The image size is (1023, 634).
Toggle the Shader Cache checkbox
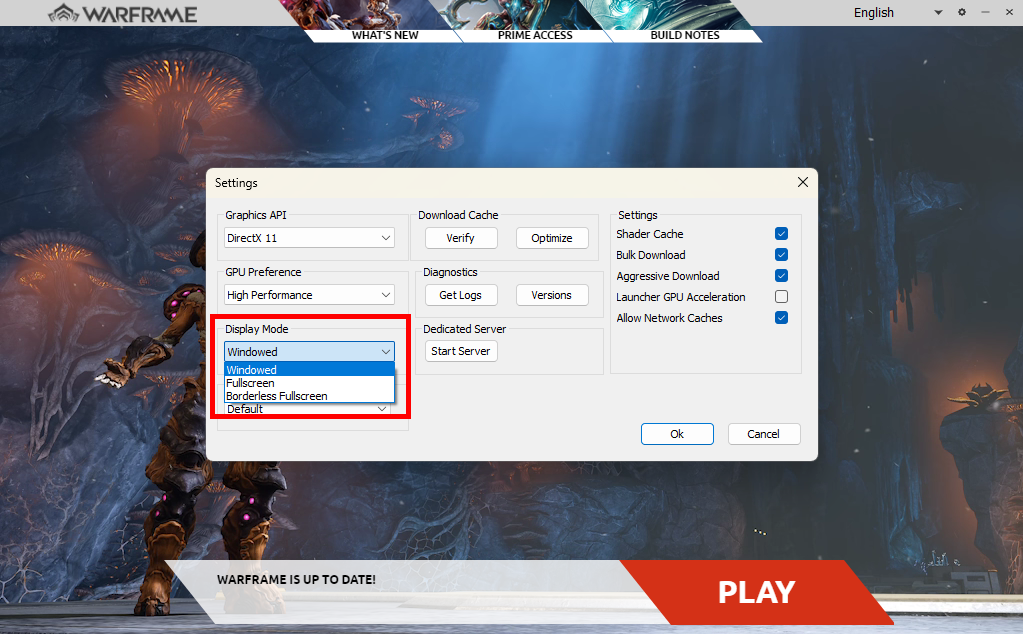click(x=781, y=234)
